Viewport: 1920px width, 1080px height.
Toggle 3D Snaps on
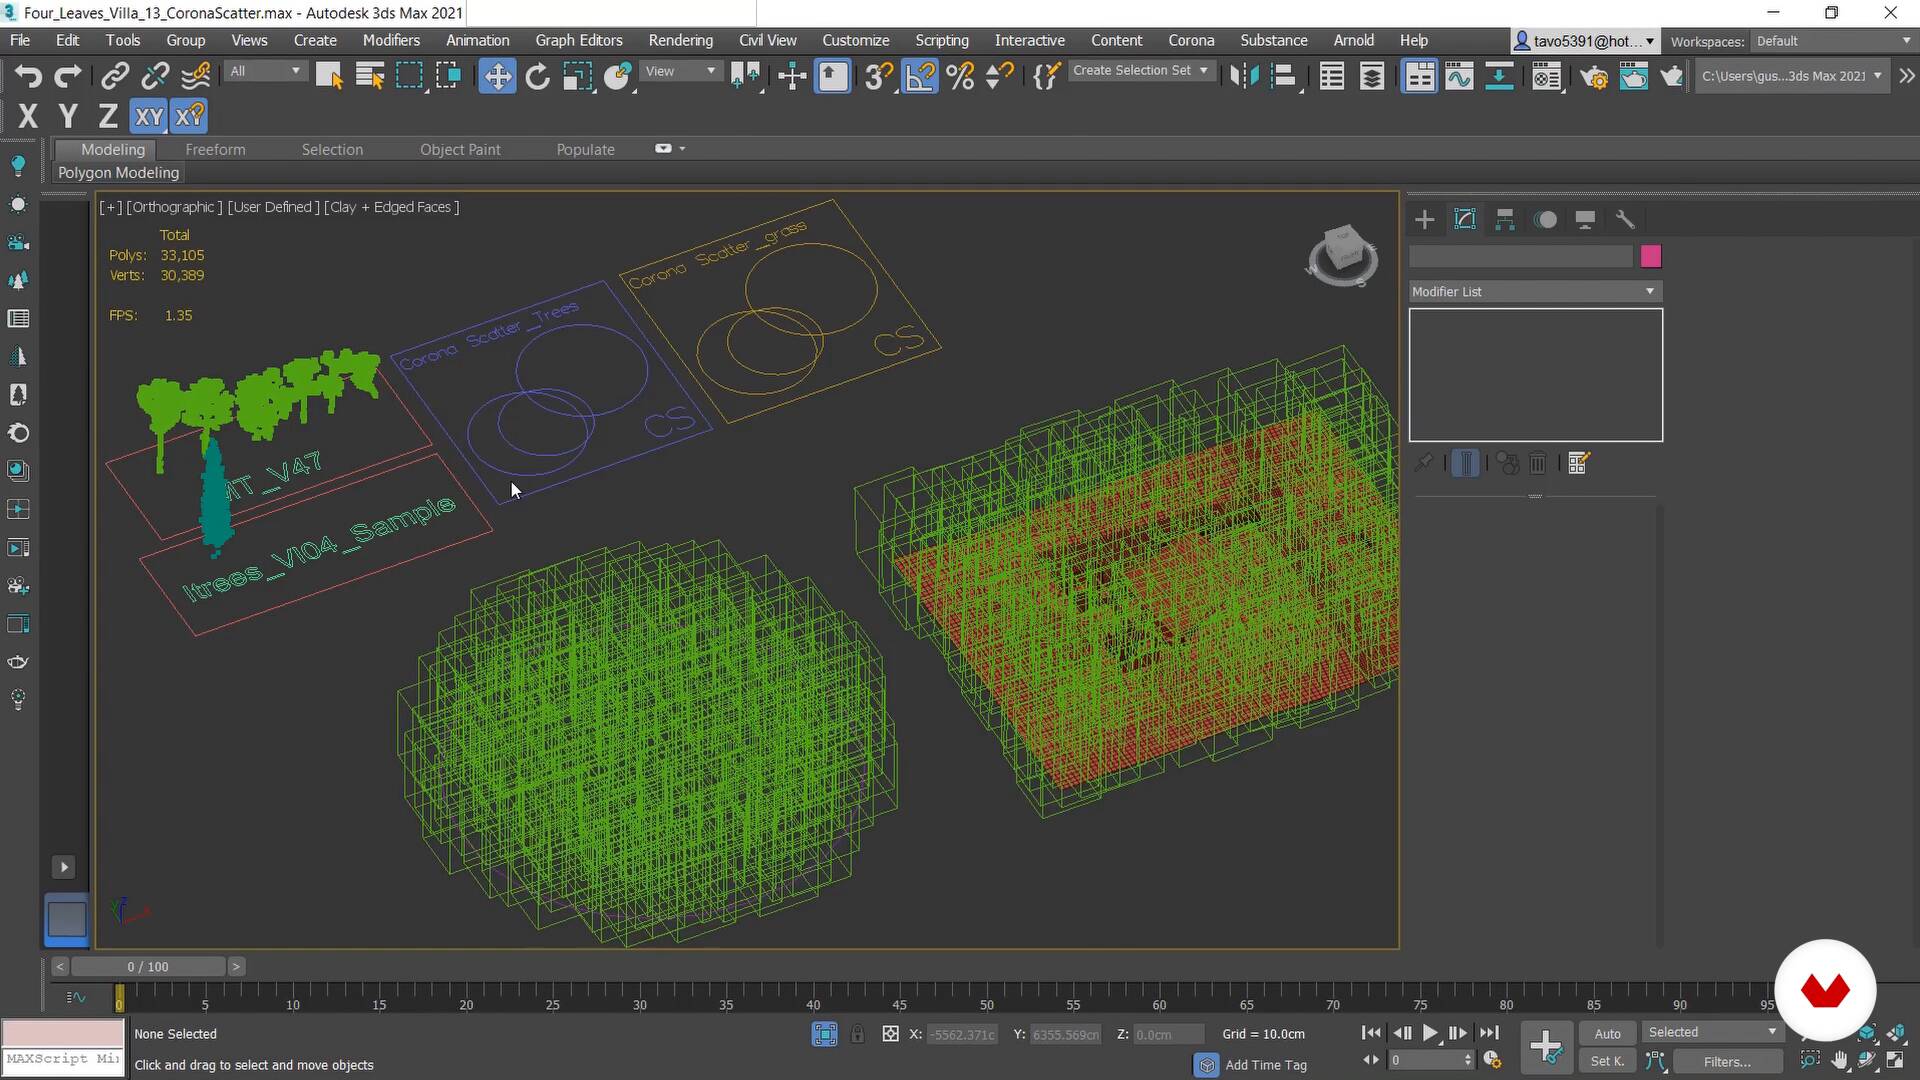pyautogui.click(x=879, y=76)
